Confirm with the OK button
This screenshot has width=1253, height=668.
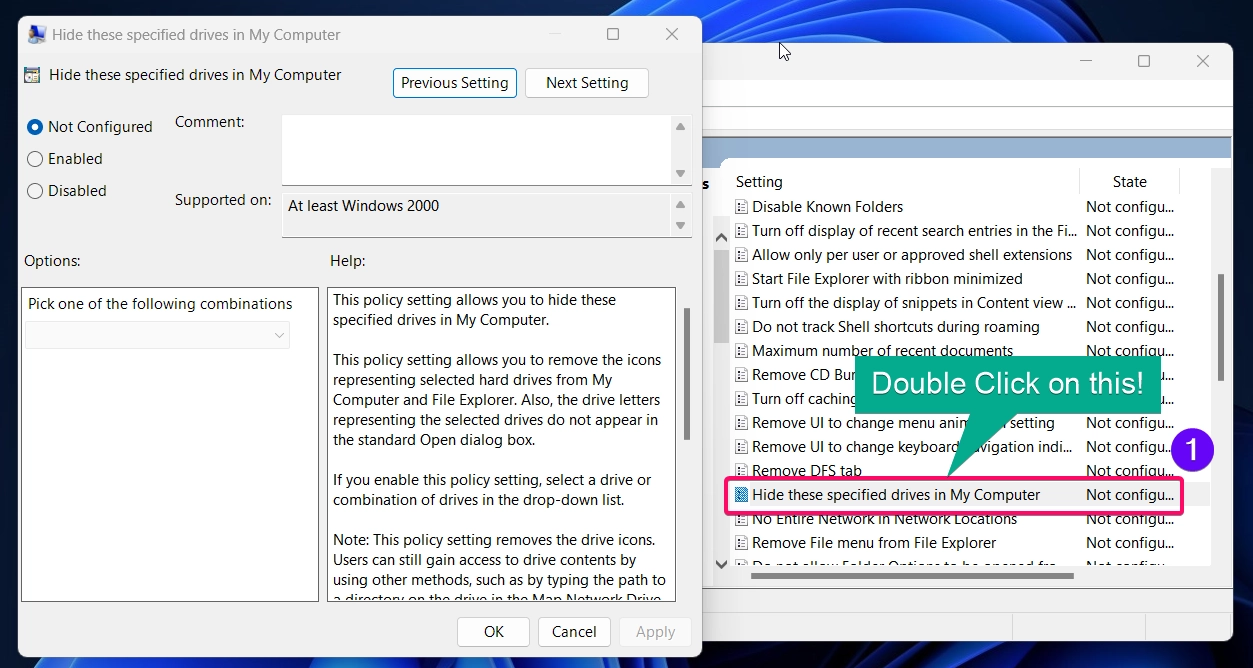[x=494, y=632]
